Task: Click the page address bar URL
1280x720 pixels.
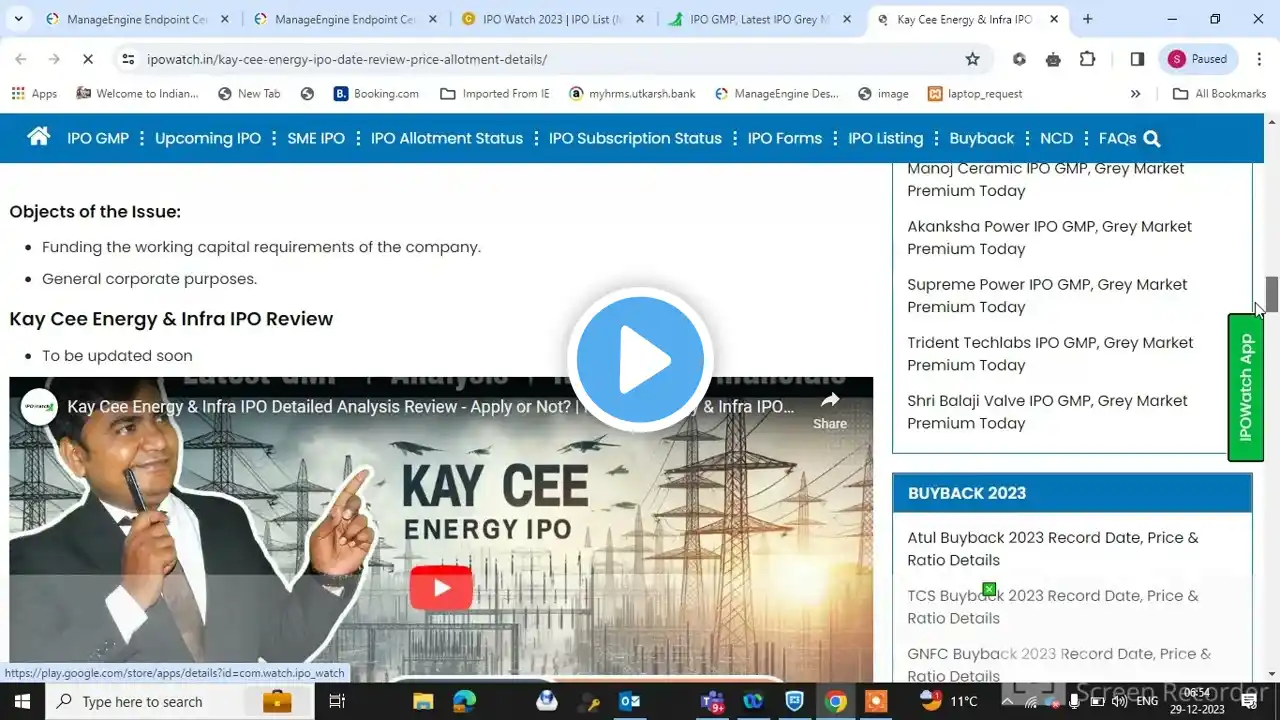Action: click(347, 59)
